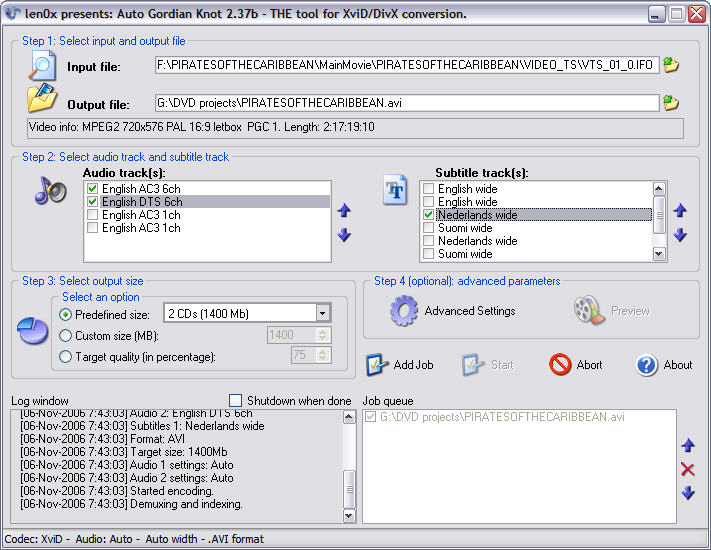
Task: Select the last Suomi wide subtitle row
Action: tap(536, 254)
